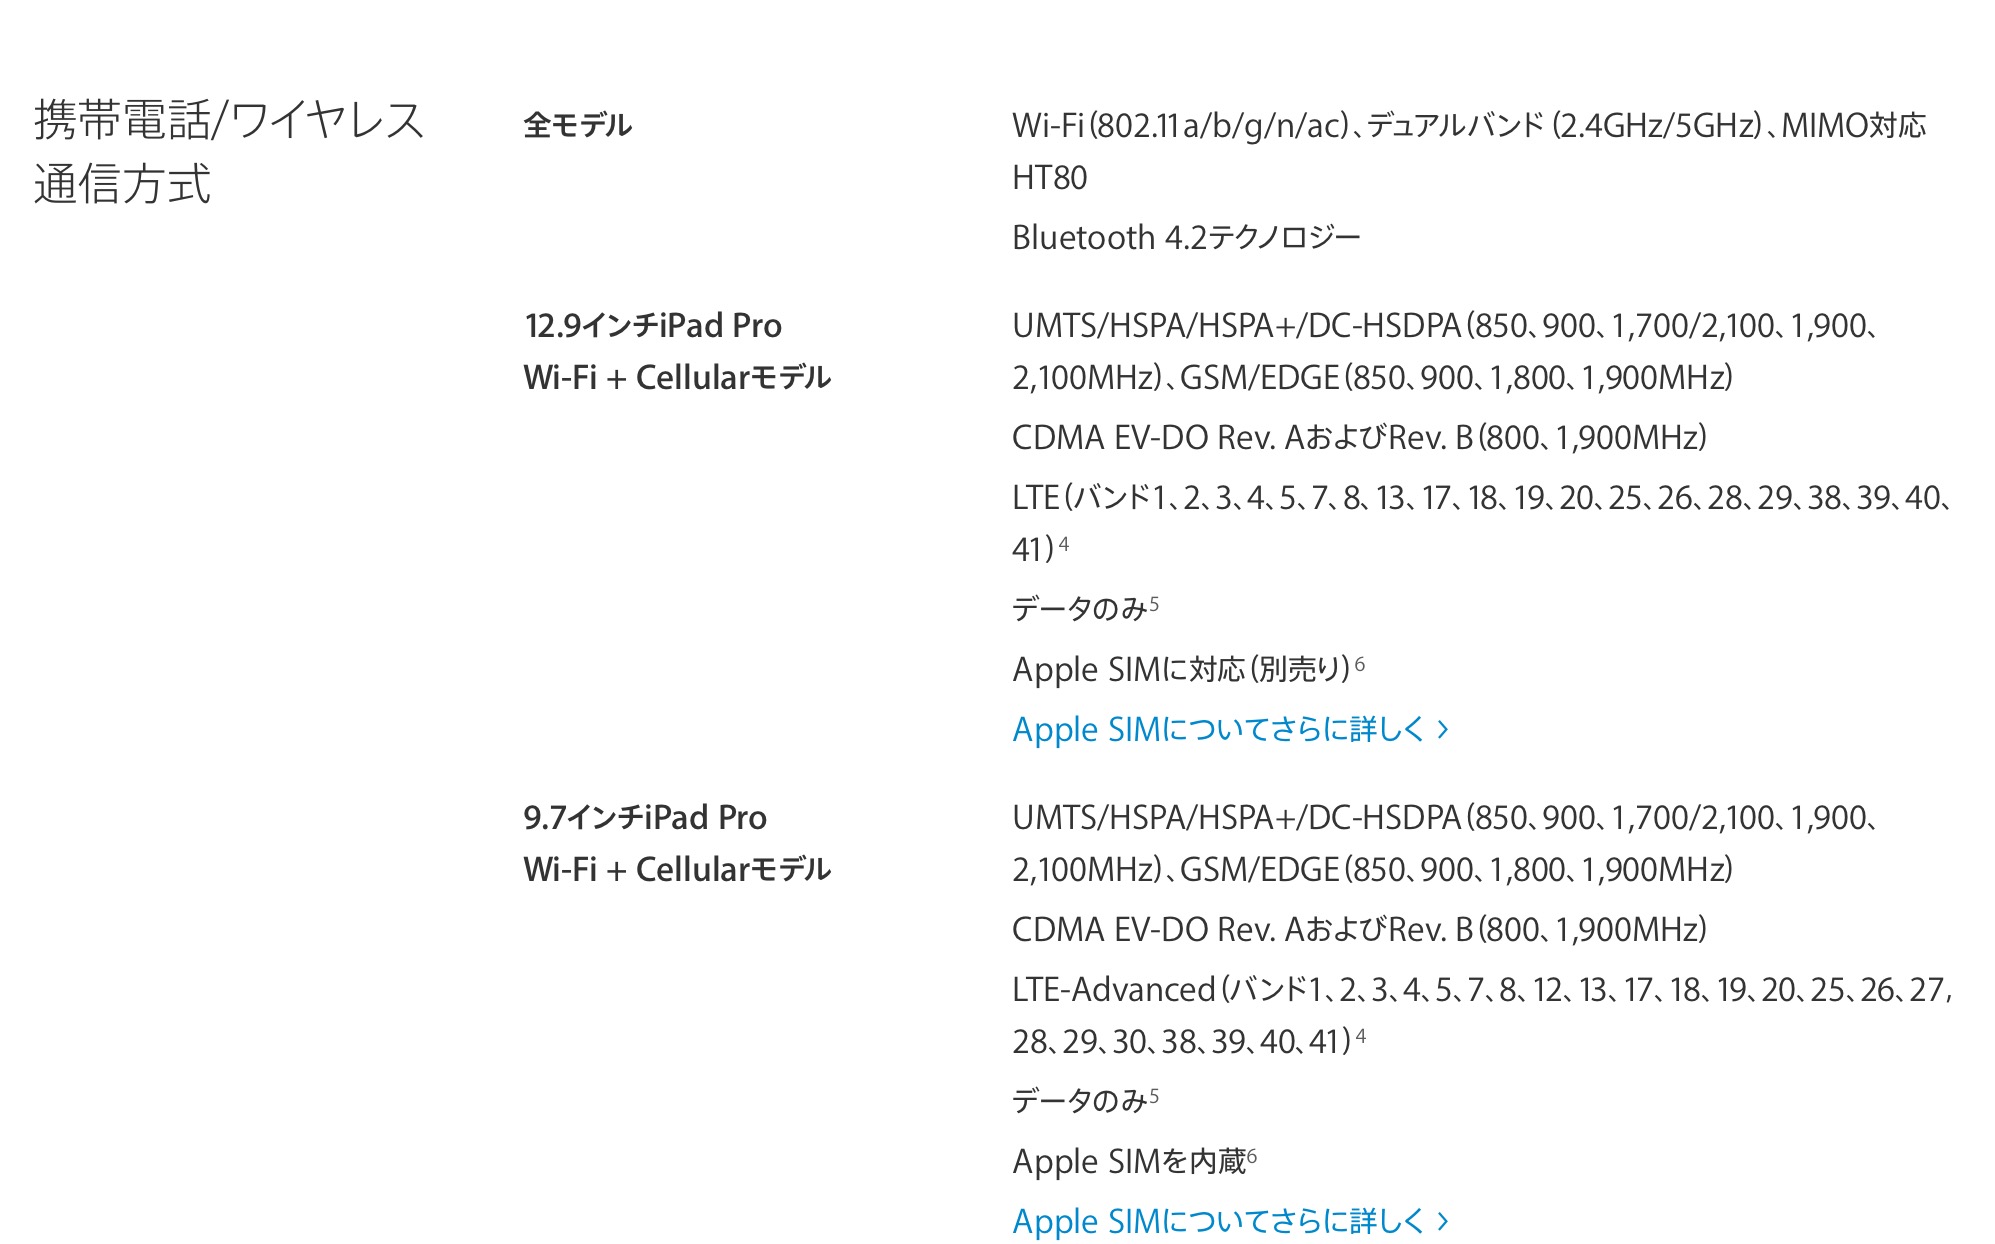Viewport: 1995px width, 1244px height.
Task: Click footnote 5 beside 9.7-inch データのみ
Action: tap(1154, 1096)
